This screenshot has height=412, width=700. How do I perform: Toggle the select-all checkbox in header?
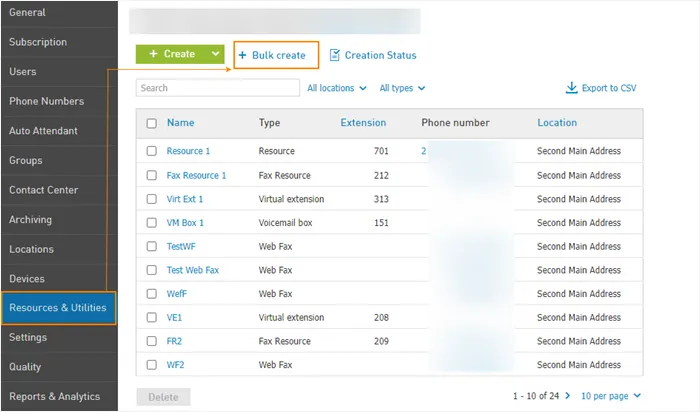point(152,123)
